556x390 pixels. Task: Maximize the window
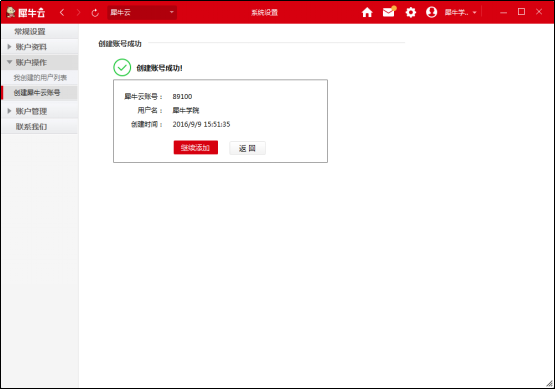[x=521, y=12]
